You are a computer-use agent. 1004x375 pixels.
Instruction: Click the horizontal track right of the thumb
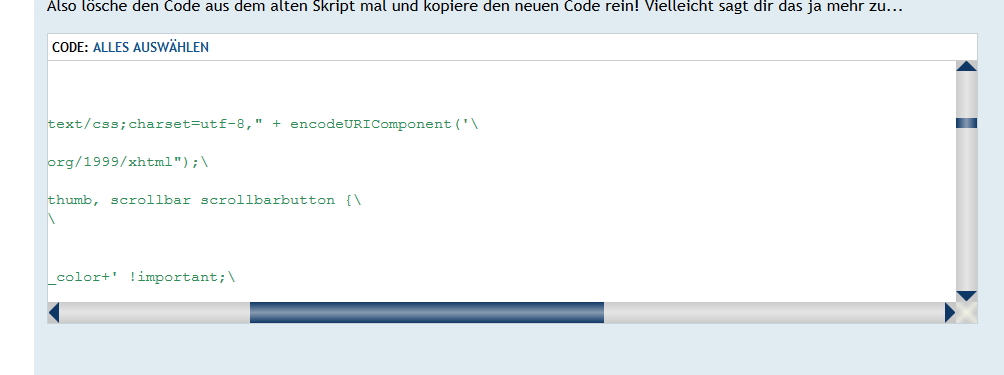coord(774,312)
